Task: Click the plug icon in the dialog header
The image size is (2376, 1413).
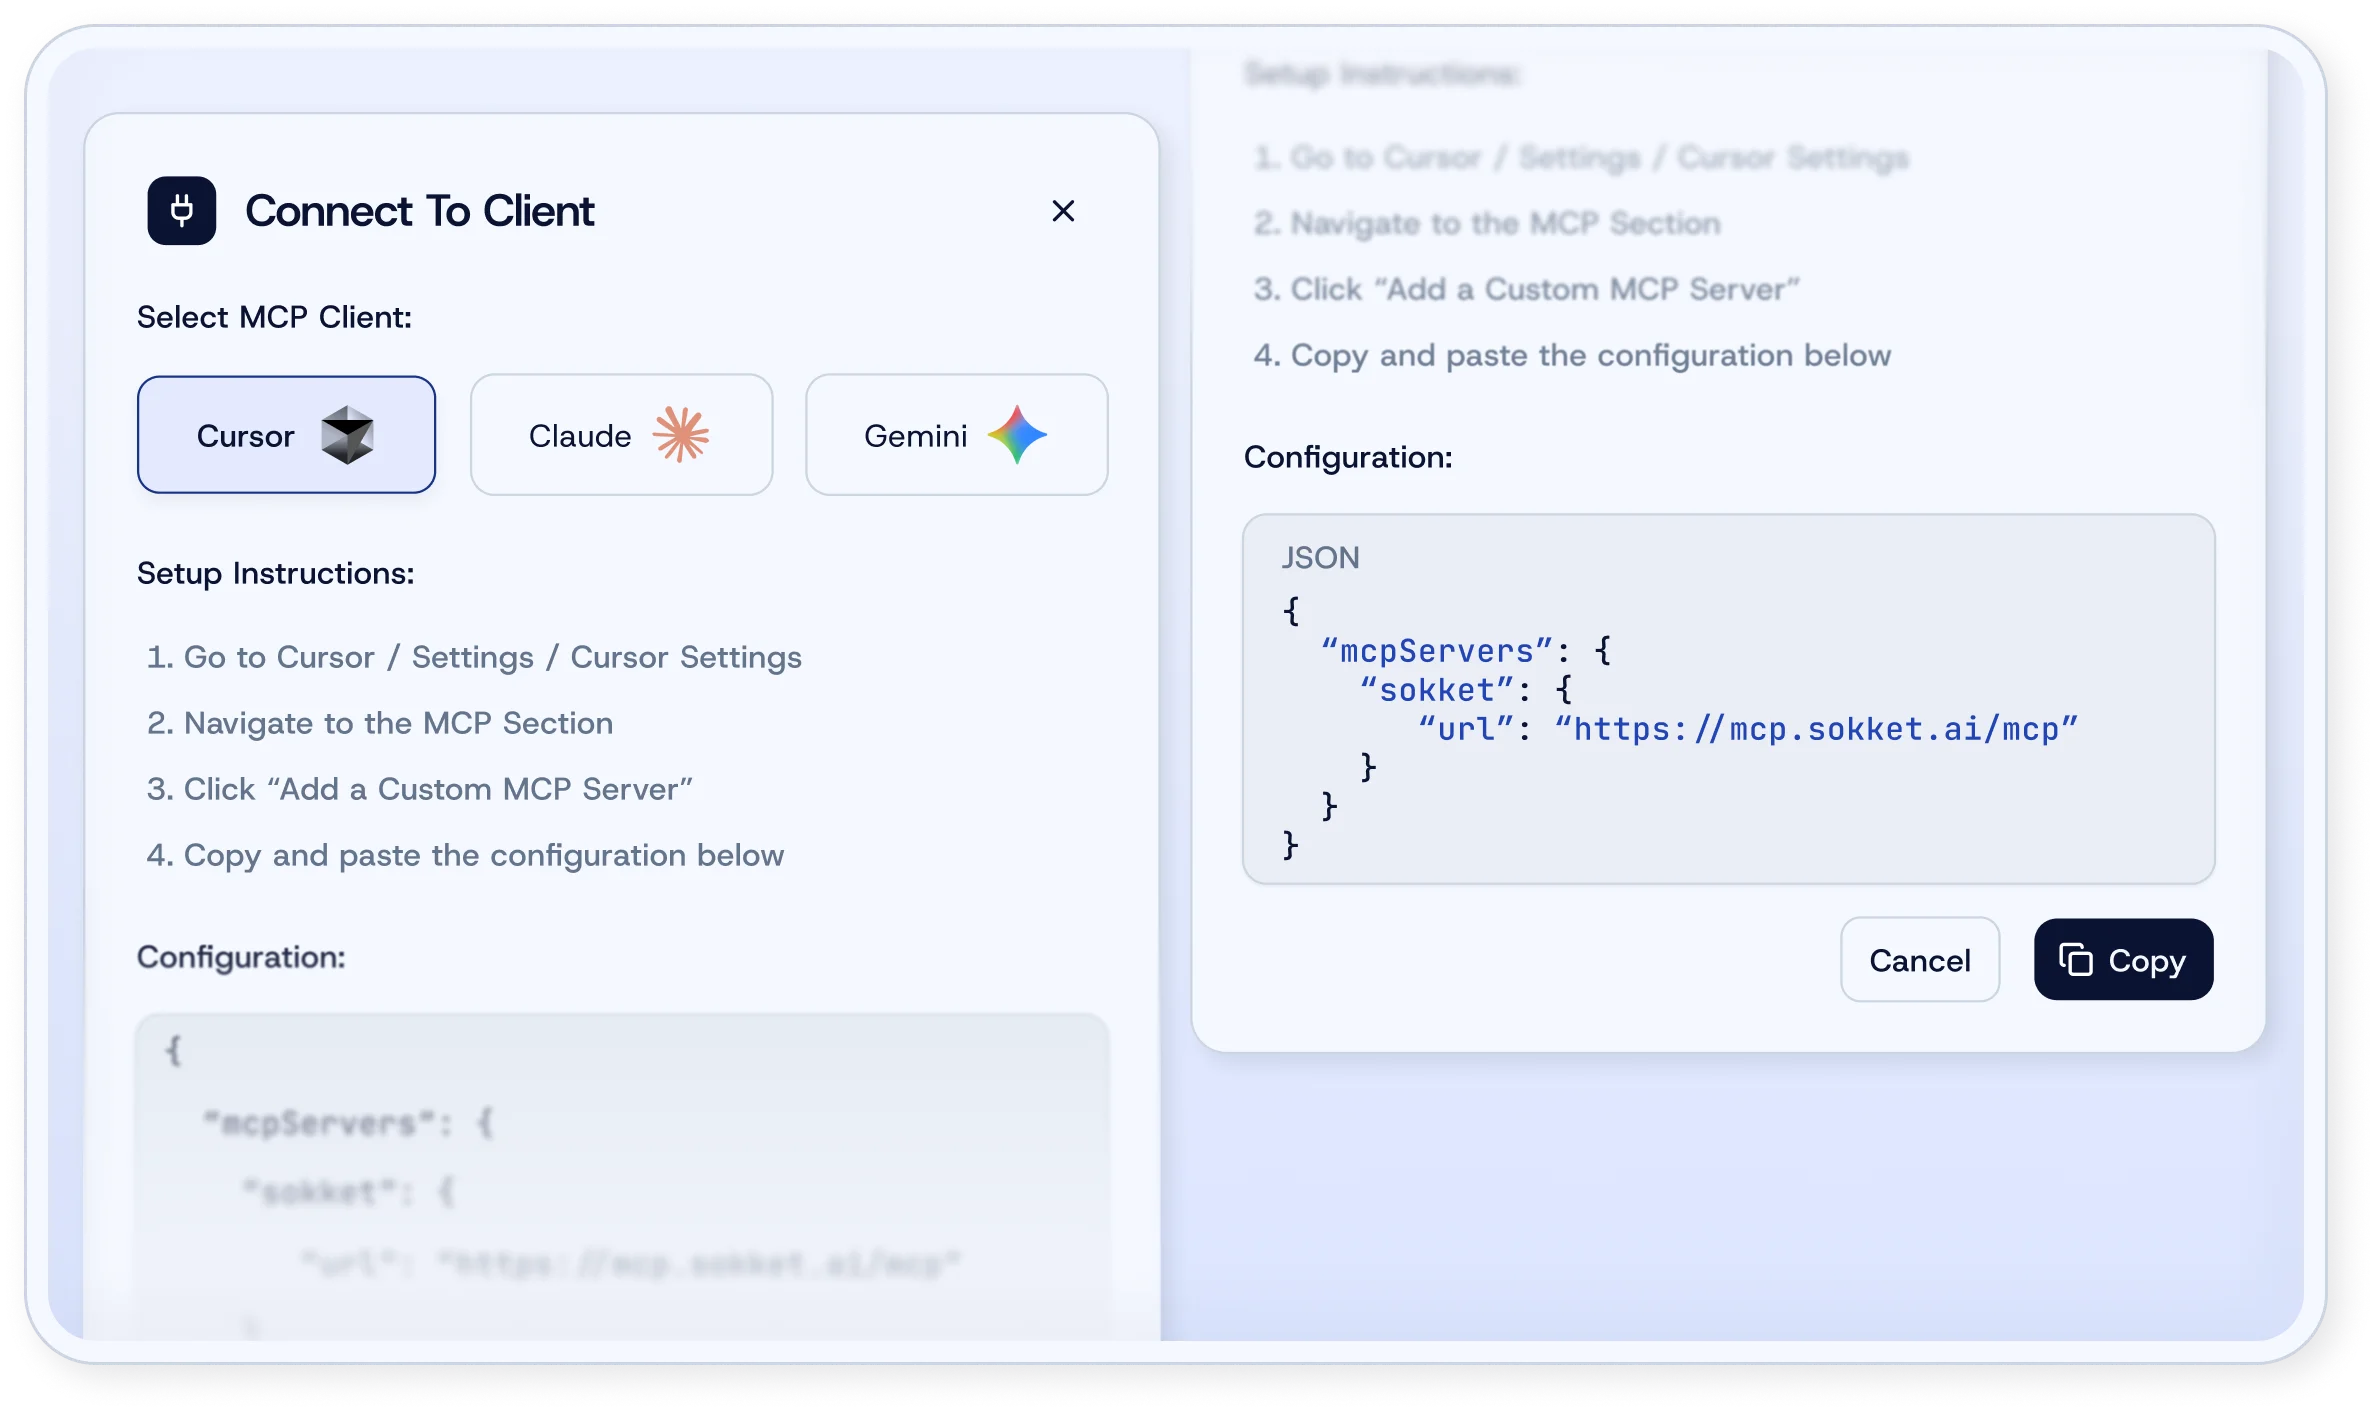Action: coord(181,211)
